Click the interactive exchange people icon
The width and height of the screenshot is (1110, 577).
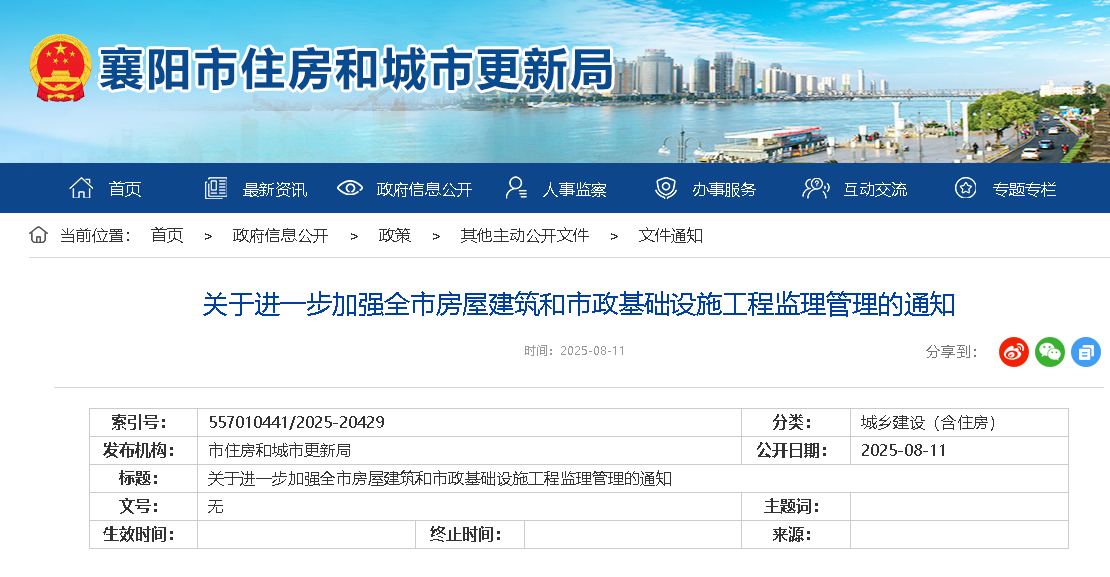(816, 188)
